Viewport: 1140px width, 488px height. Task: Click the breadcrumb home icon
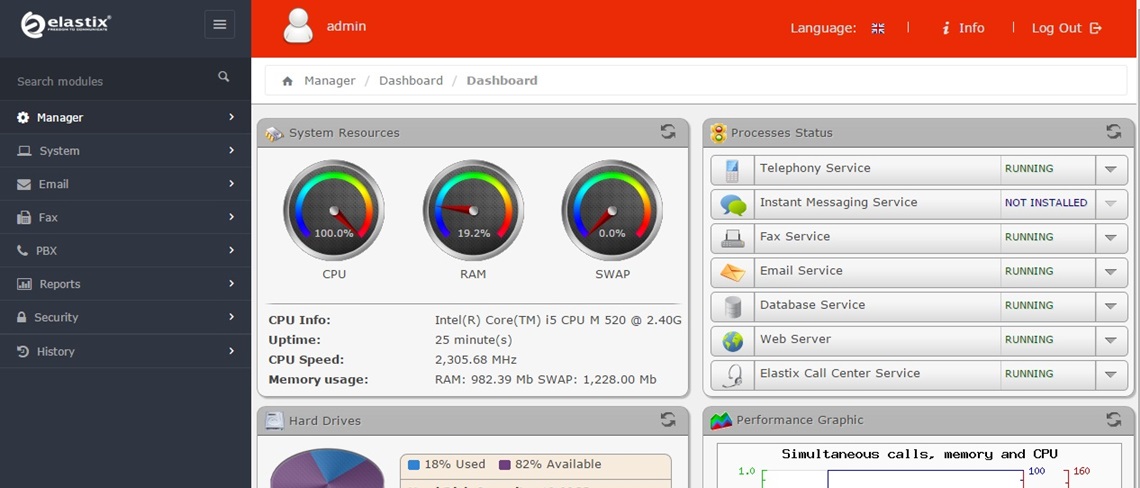point(287,81)
